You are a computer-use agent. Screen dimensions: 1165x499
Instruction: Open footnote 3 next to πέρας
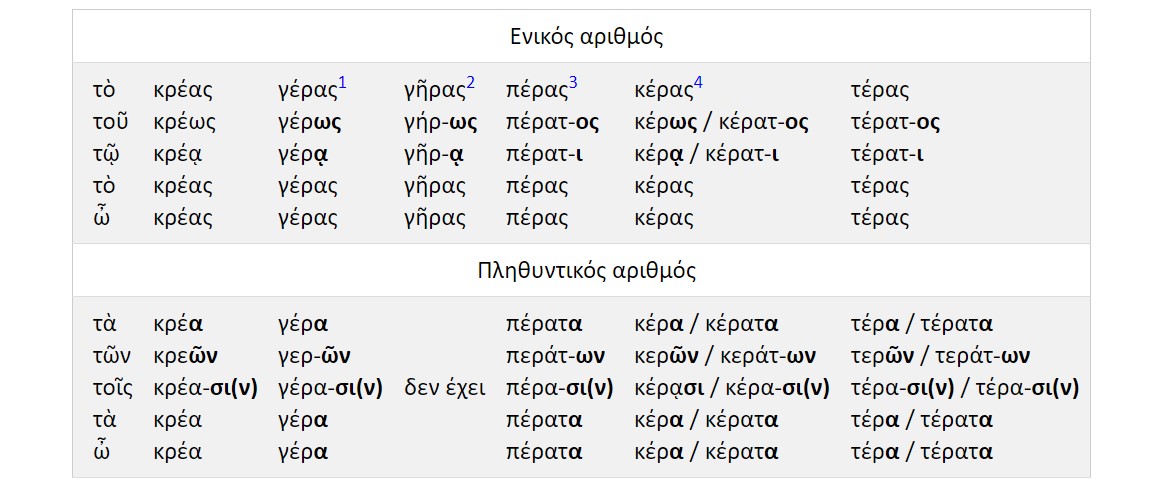tap(573, 82)
